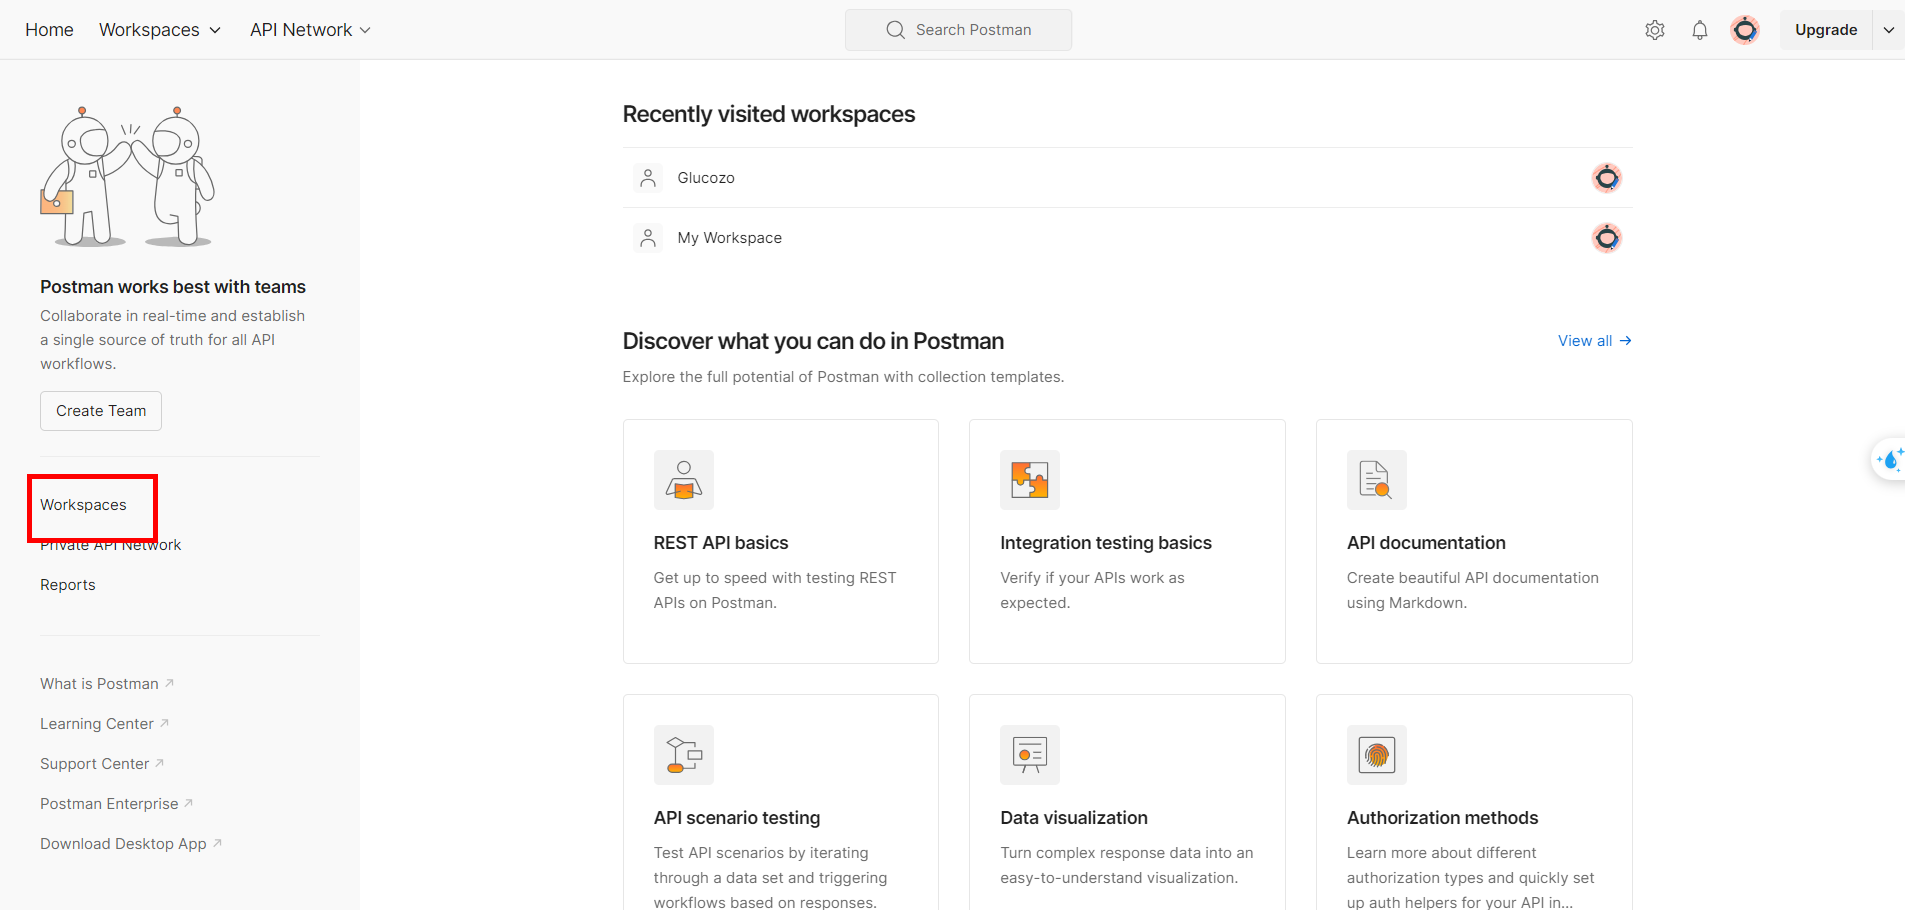Go to the Home menu item
1905x910 pixels.
49,30
